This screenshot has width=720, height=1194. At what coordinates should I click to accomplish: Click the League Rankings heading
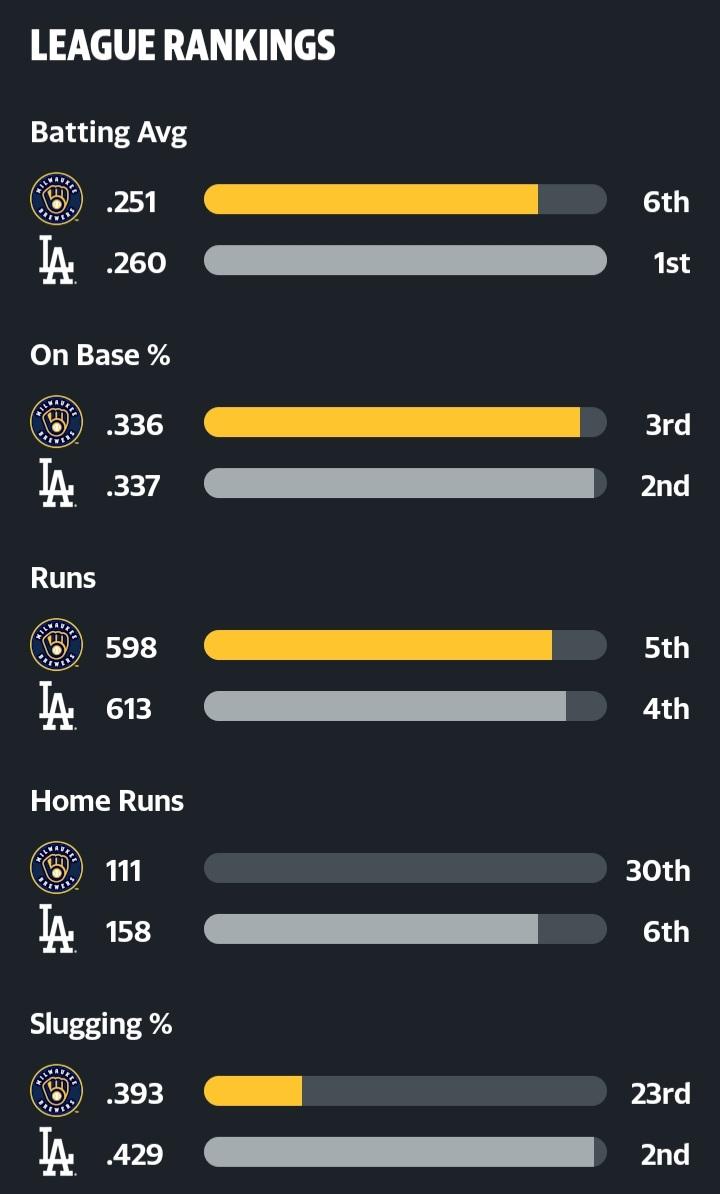tap(183, 46)
